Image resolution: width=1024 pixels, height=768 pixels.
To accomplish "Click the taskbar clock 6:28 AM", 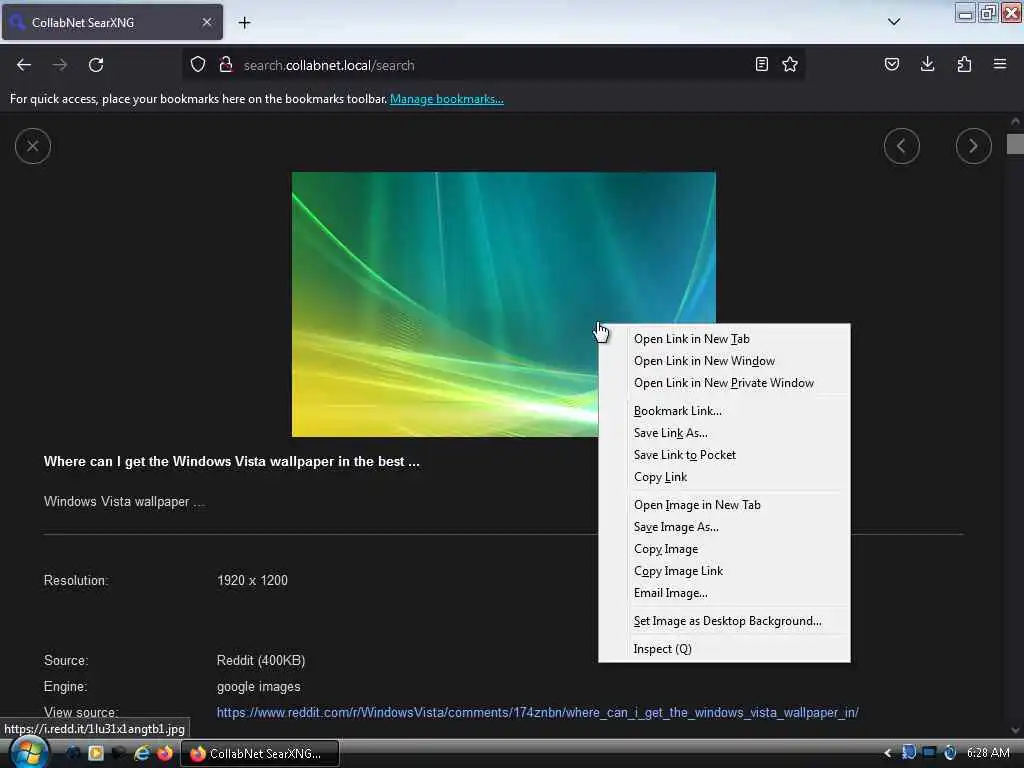I will (988, 753).
